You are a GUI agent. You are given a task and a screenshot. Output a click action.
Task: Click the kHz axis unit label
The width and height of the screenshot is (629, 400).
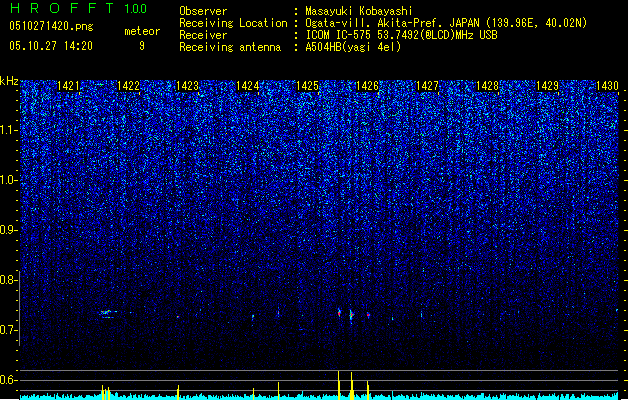9,81
